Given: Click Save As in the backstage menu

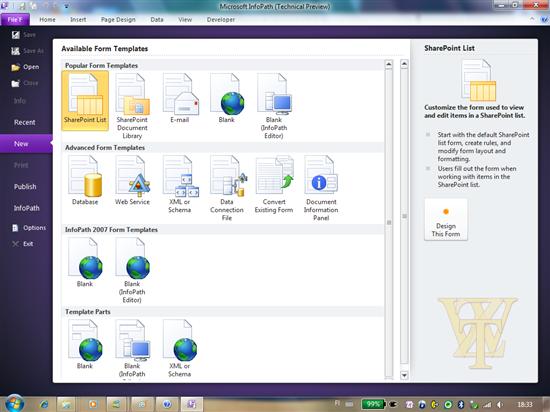Looking at the screenshot, I should coord(27,51).
